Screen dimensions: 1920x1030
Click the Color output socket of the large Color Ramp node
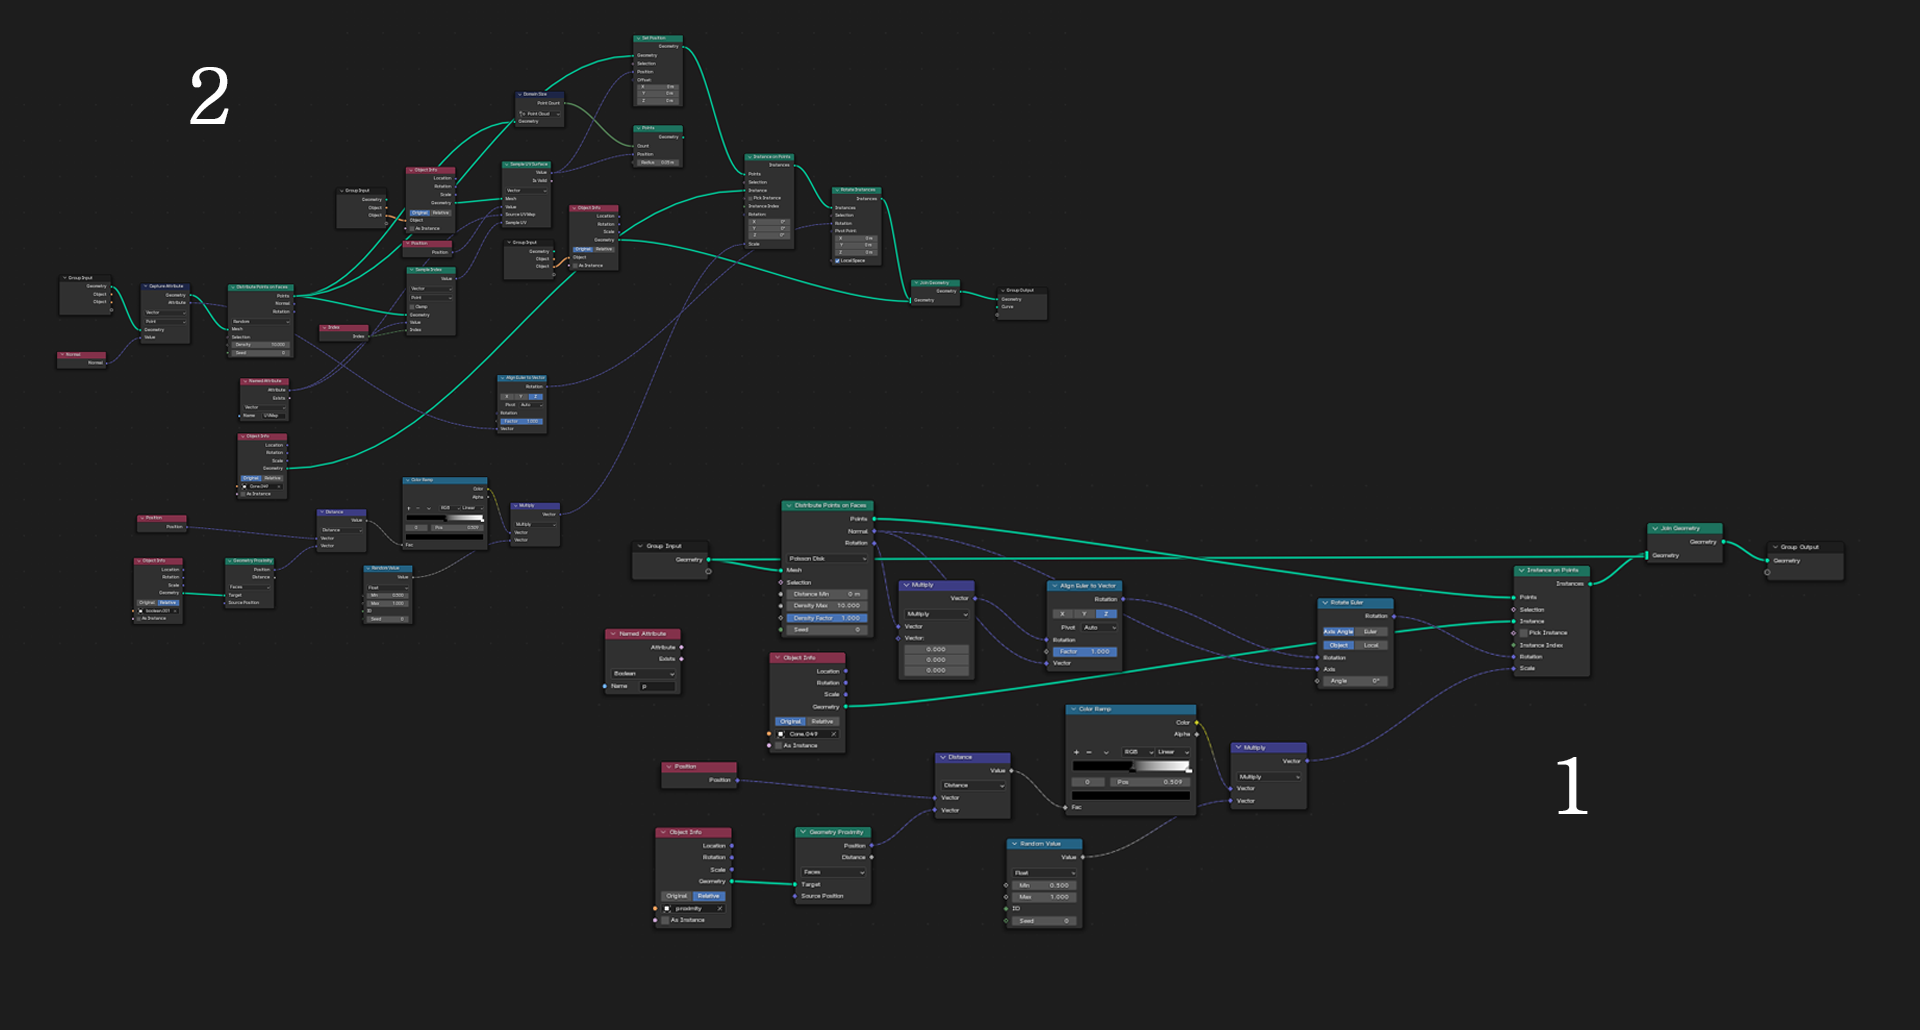[1197, 722]
